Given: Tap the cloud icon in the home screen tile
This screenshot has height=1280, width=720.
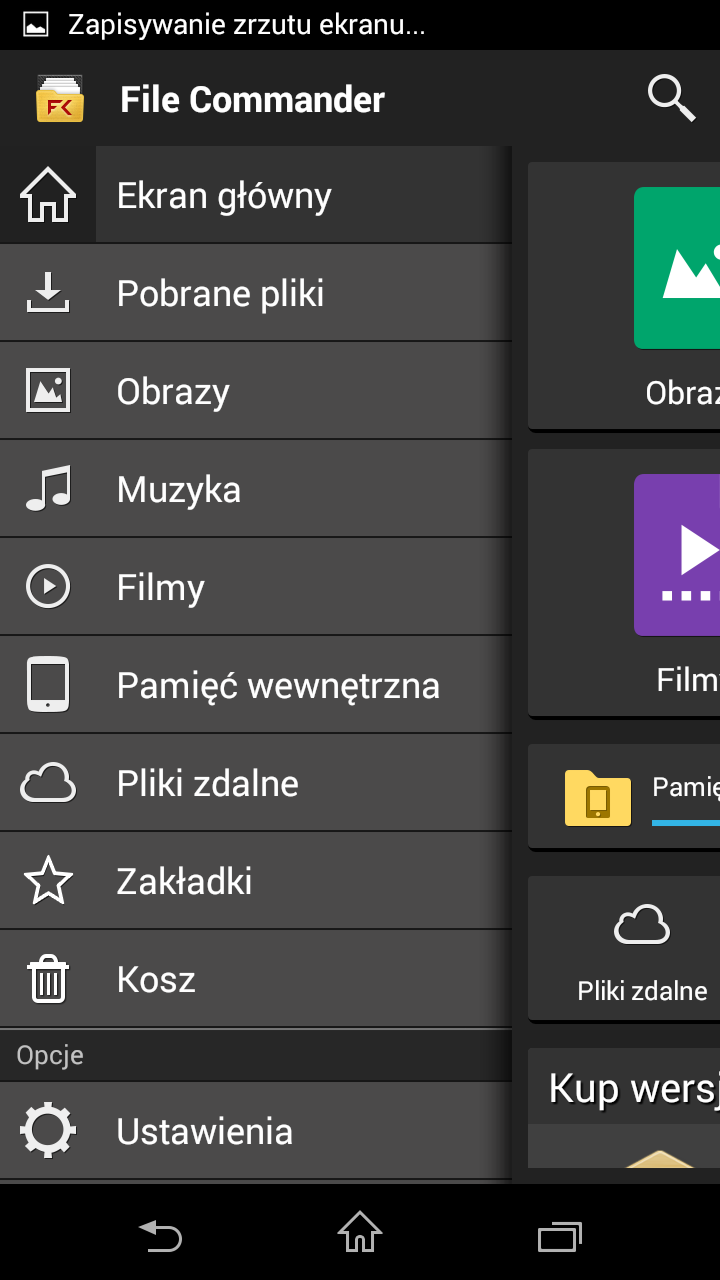Looking at the screenshot, I should tap(641, 925).
